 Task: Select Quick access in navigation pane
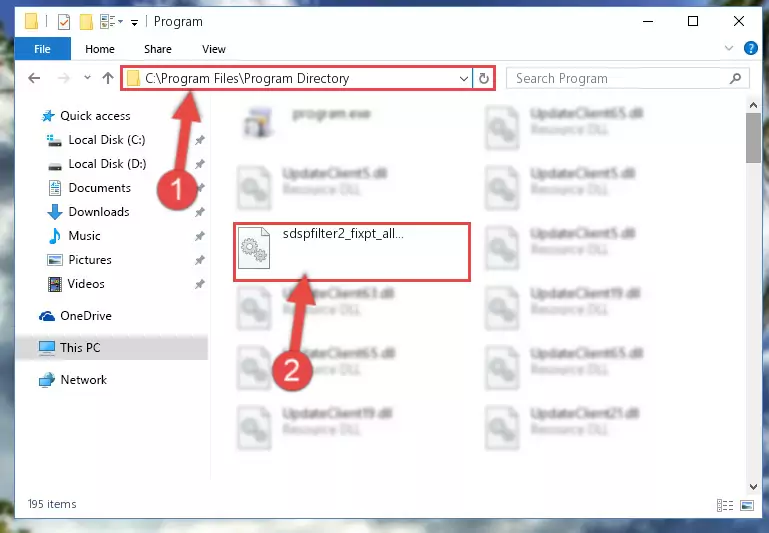pos(95,116)
